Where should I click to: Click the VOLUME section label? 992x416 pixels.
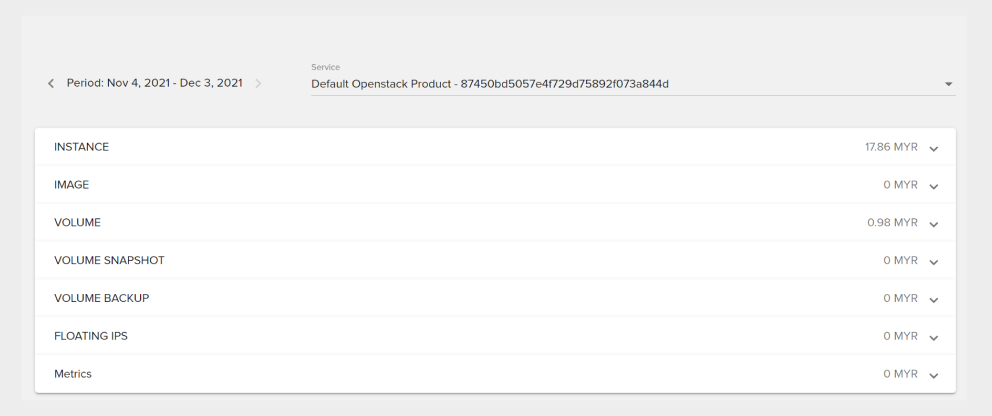coord(77,222)
